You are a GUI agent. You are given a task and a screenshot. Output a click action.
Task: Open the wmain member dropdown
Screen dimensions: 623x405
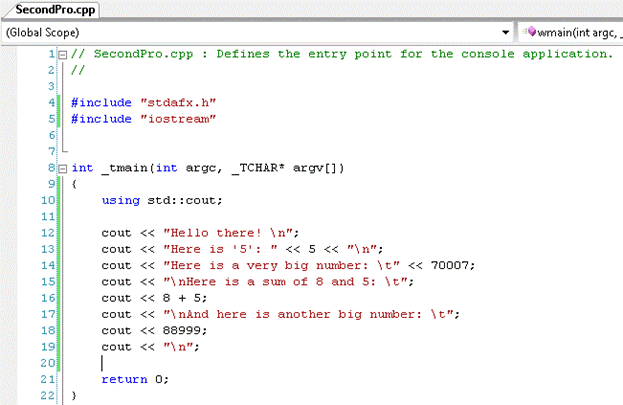[x=571, y=32]
